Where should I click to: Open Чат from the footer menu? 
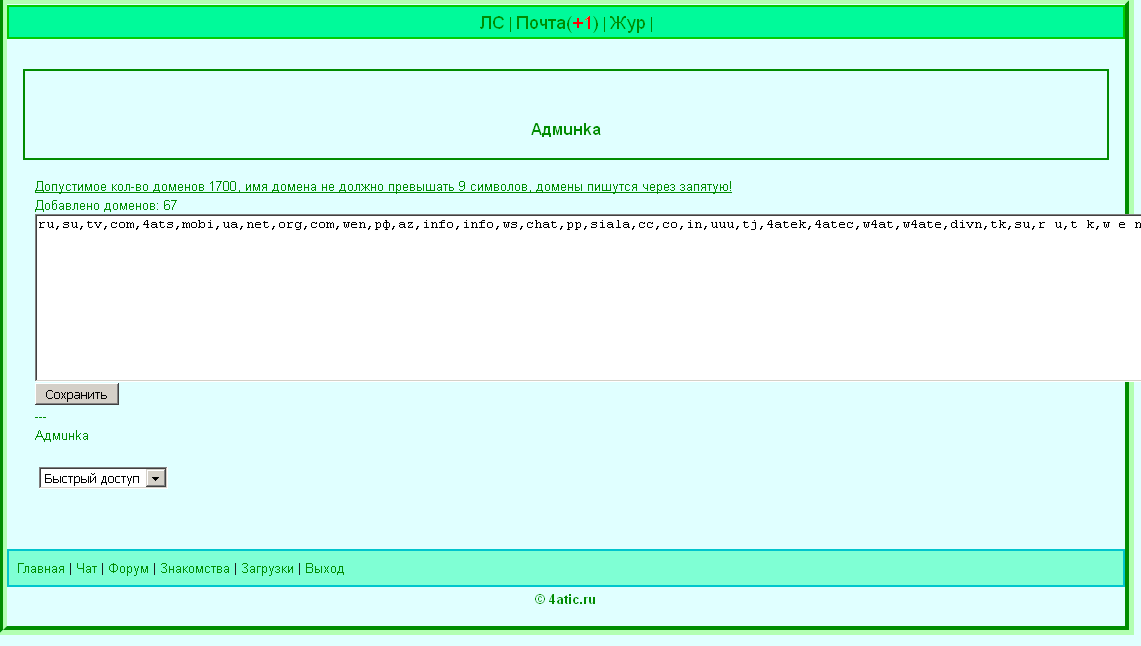[87, 569]
